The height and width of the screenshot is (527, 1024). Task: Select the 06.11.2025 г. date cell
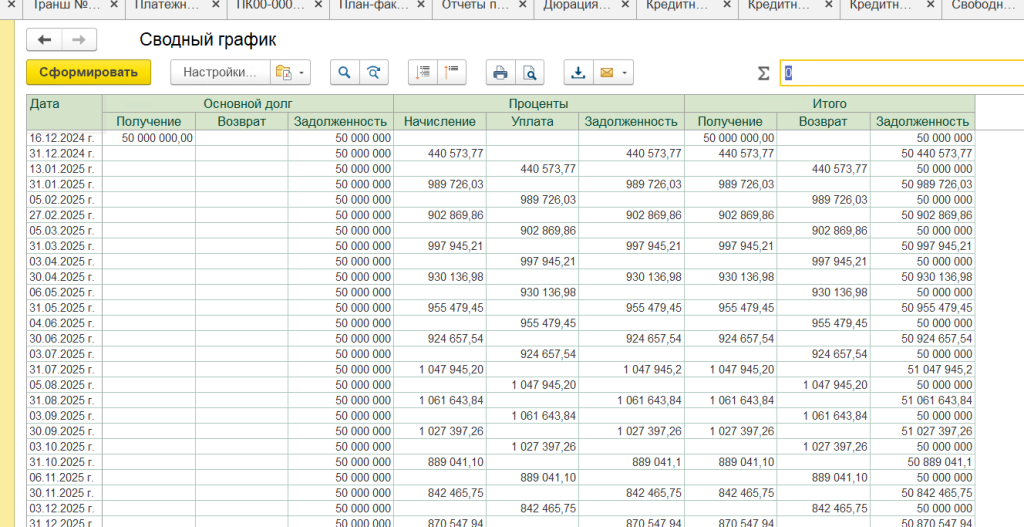[x=65, y=477]
